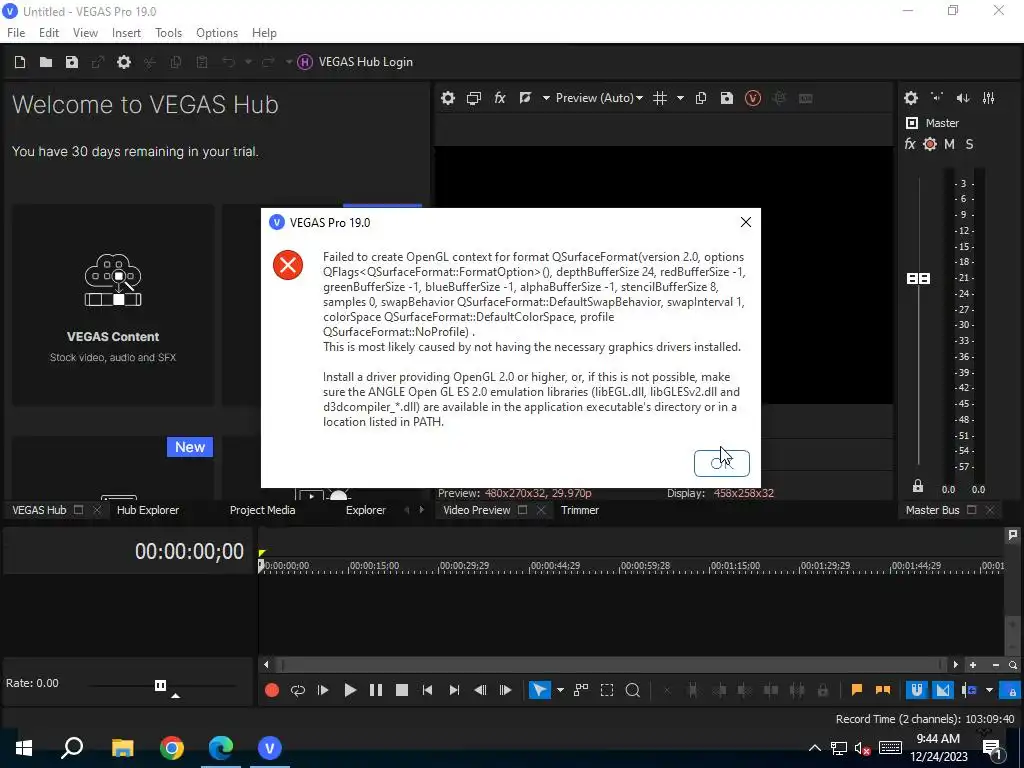The image size is (1024, 768).
Task: Select the Zoom Edit tool
Action: 633,690
